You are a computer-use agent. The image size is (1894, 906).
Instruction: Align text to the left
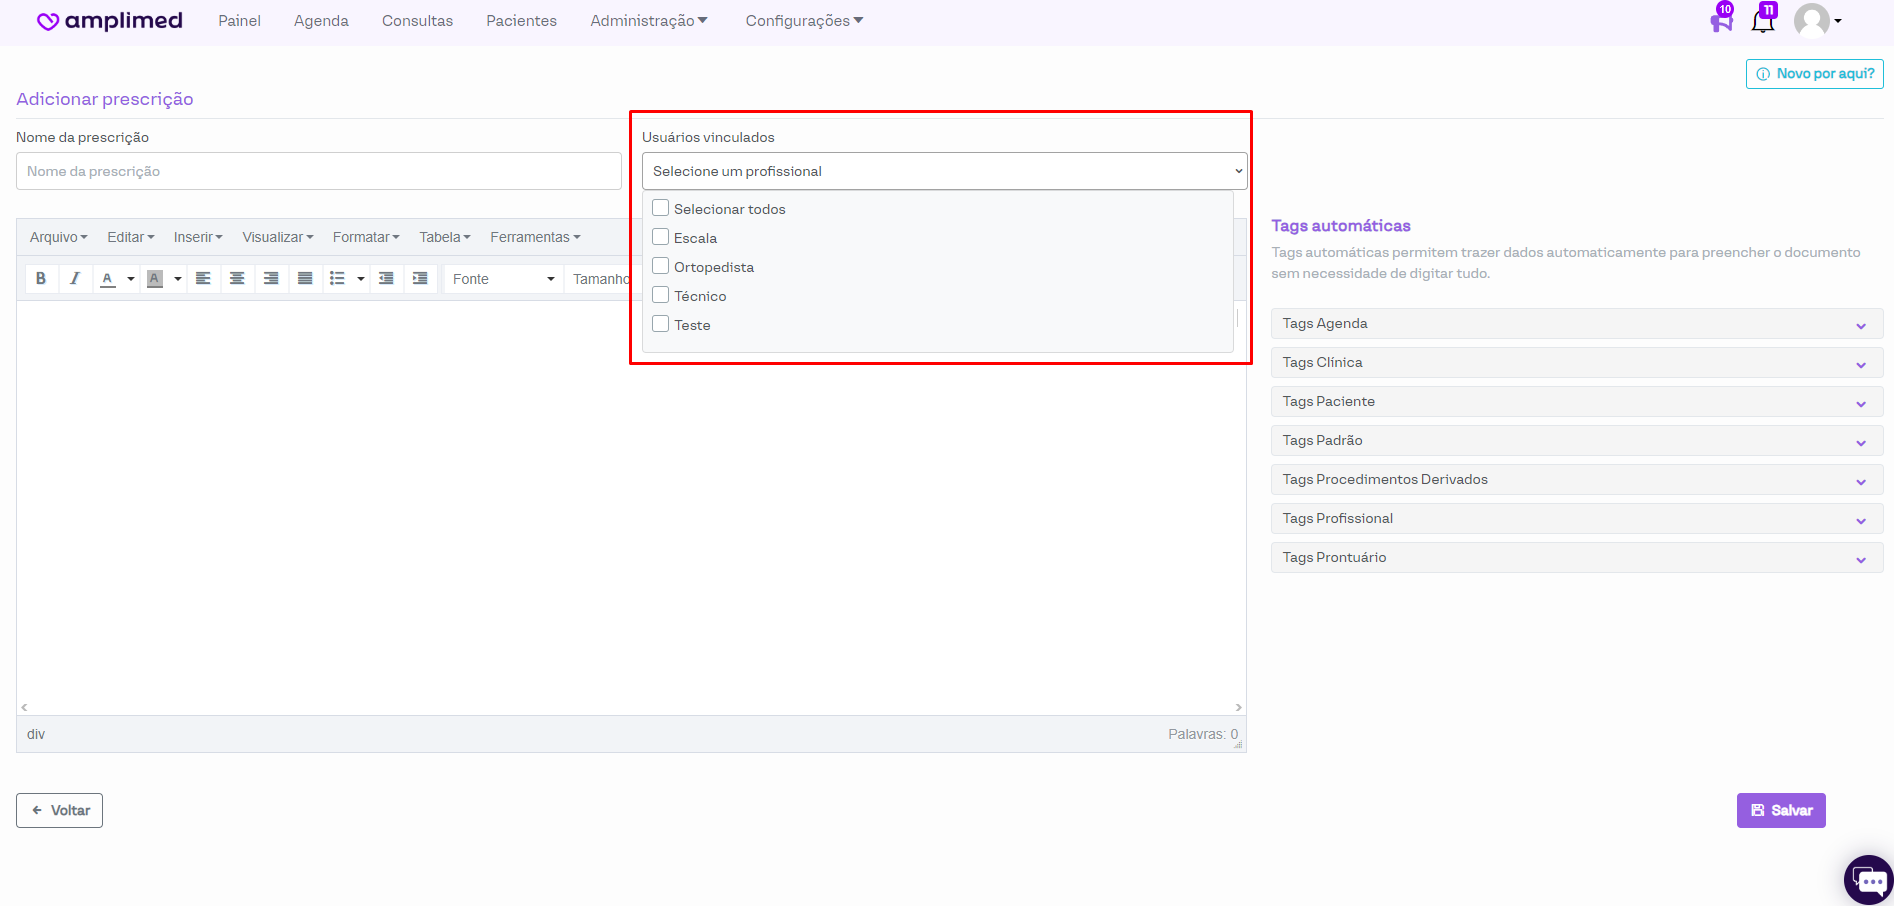coord(203,279)
